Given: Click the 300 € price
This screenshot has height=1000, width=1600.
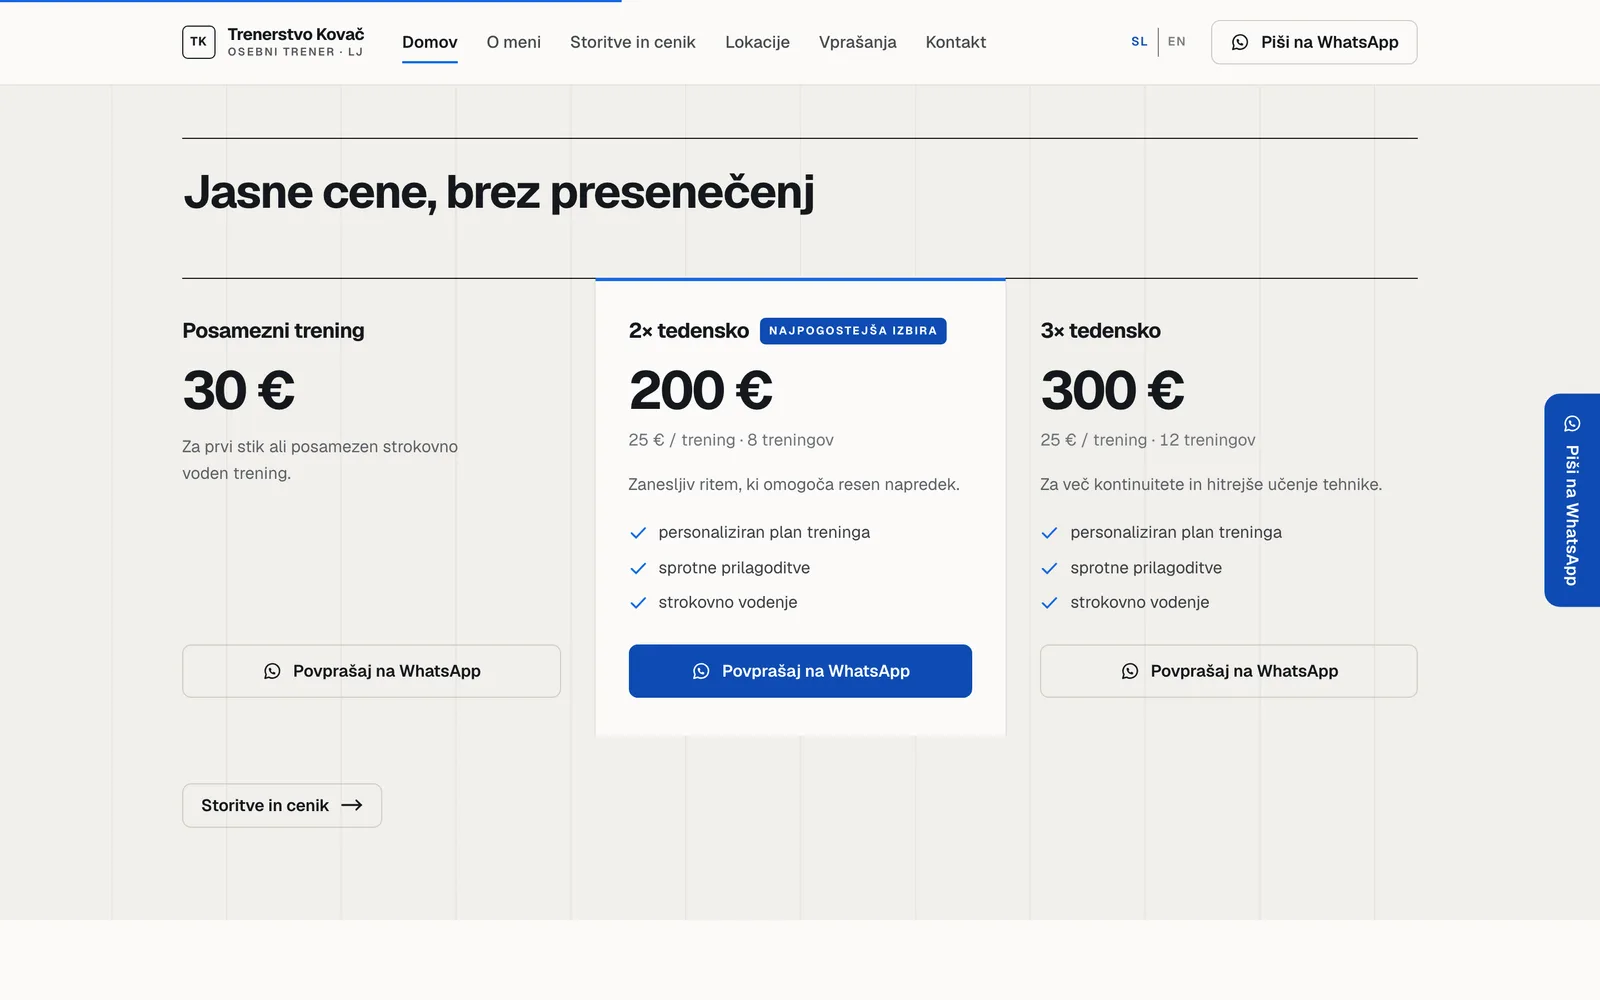Looking at the screenshot, I should [1113, 390].
